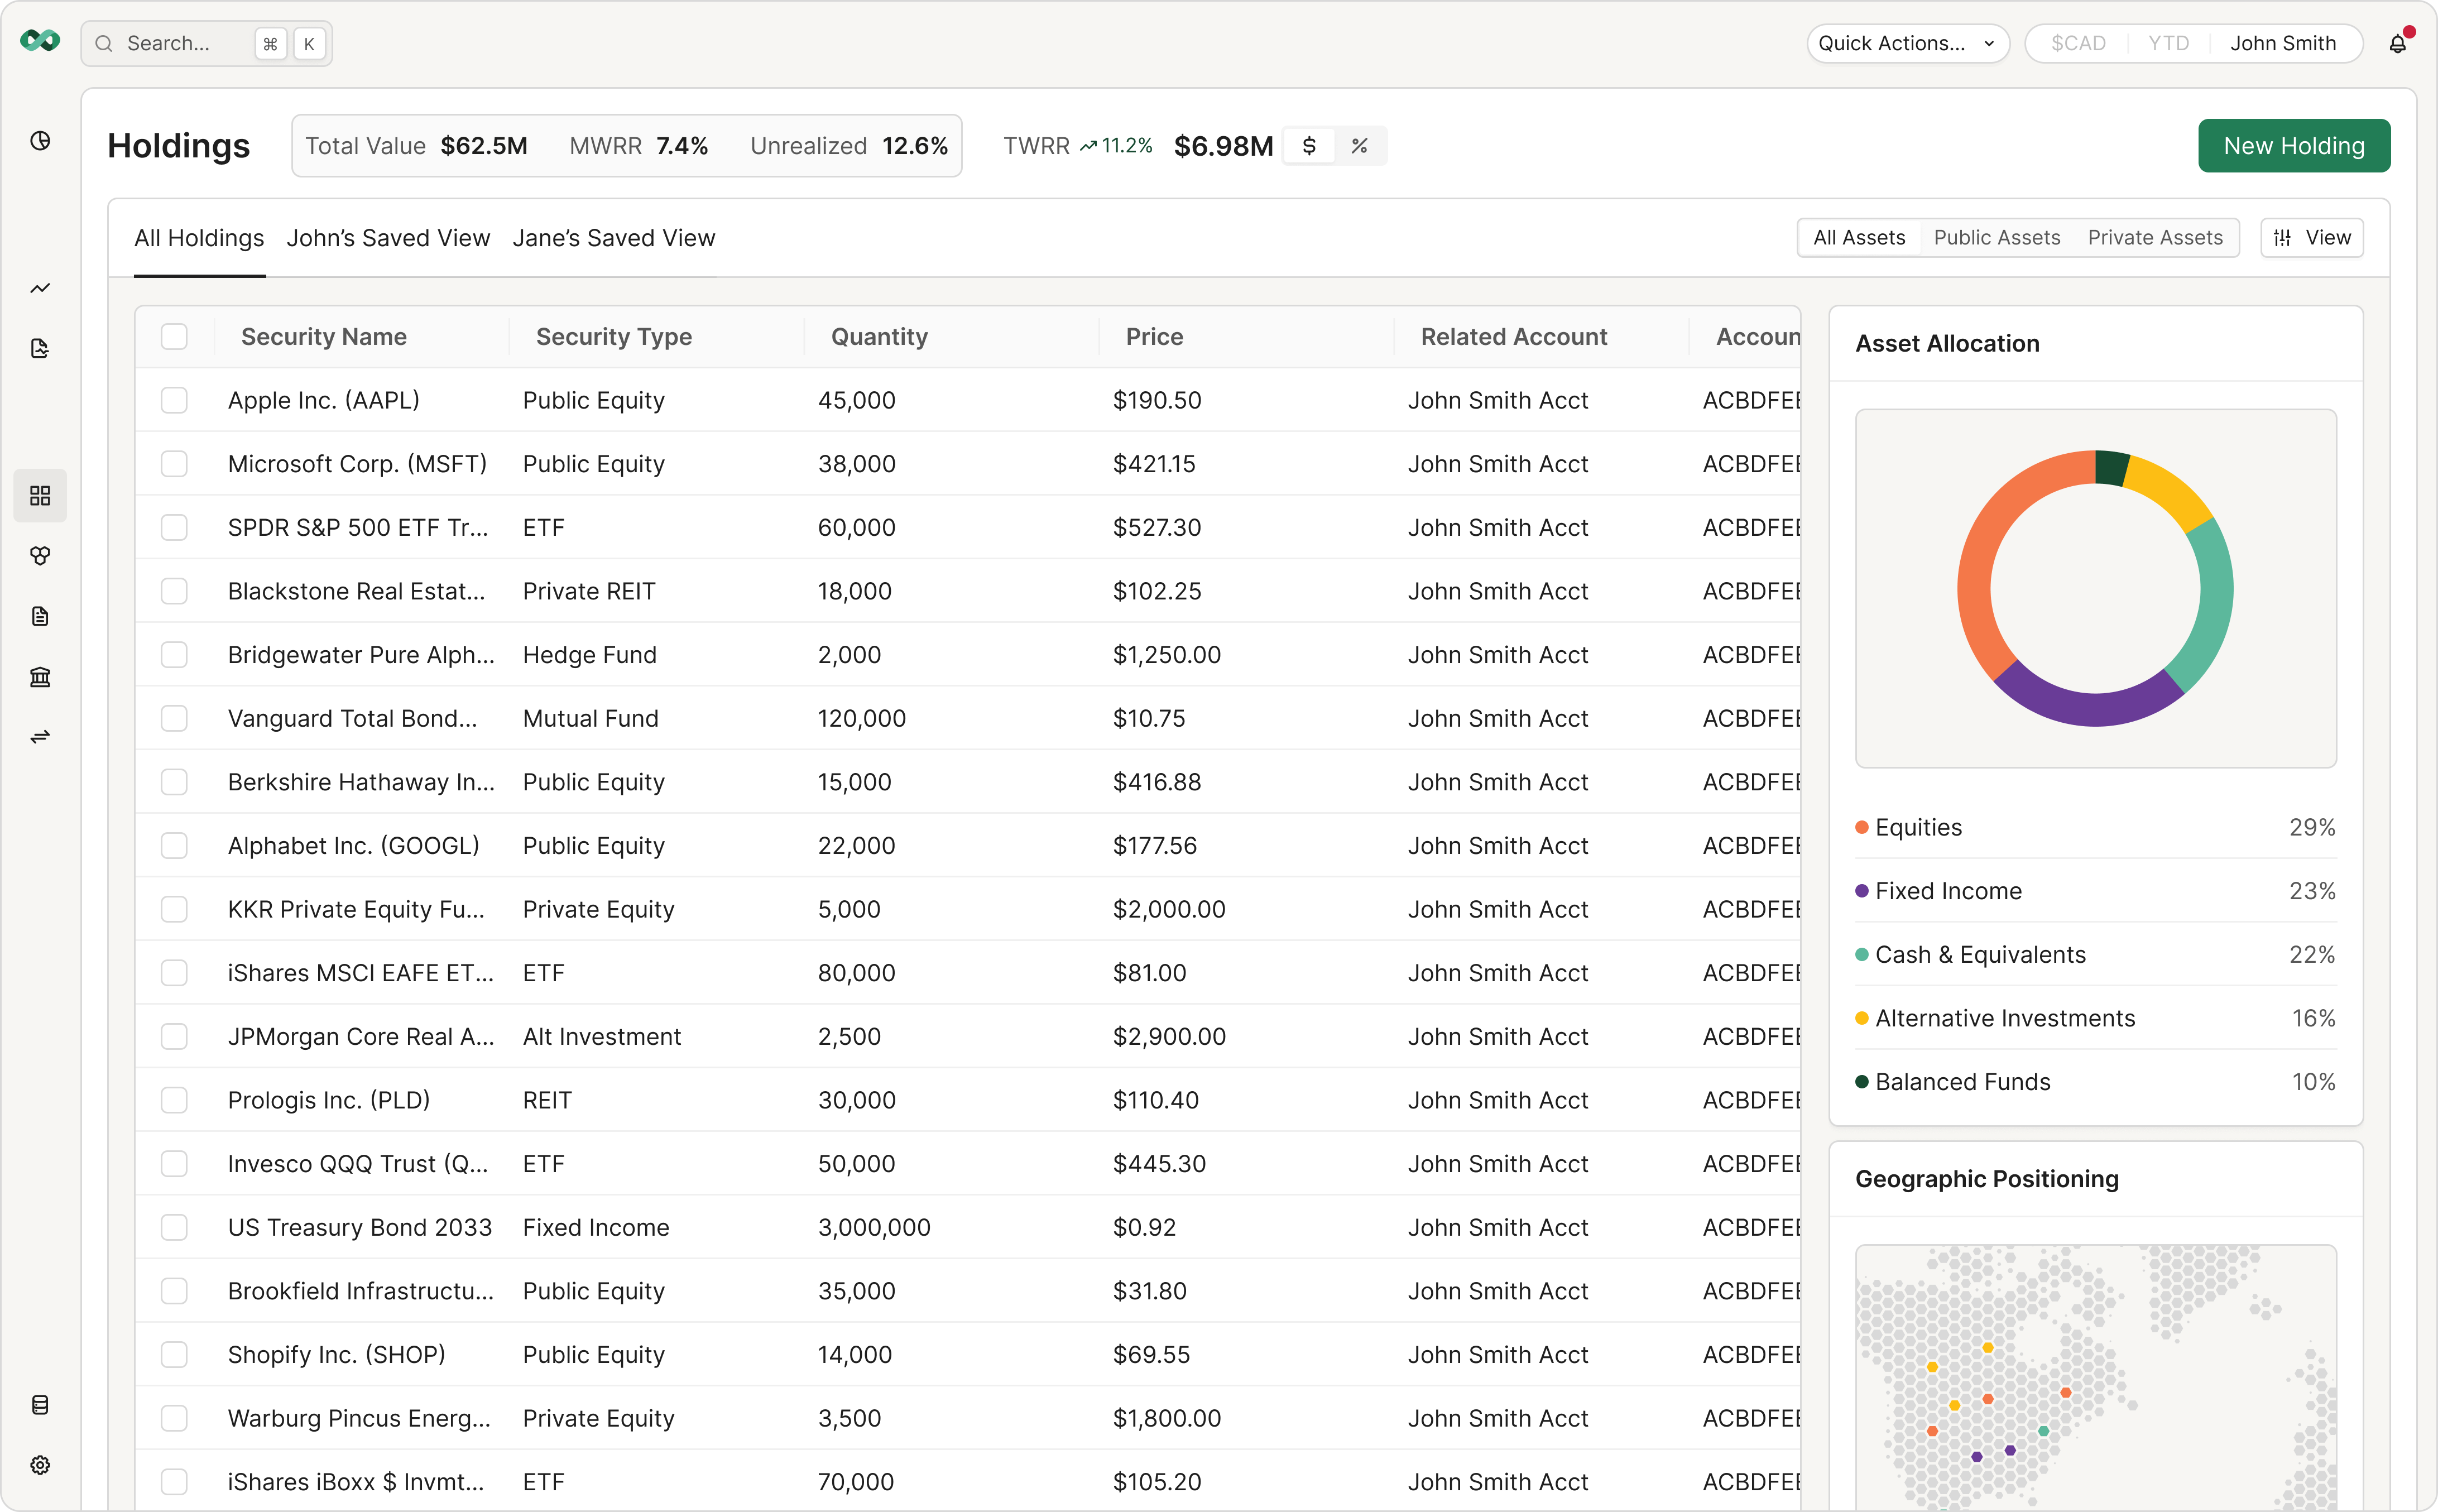
Task: Check the Berkshire Hathaway row checkbox
Action: pyautogui.click(x=174, y=782)
